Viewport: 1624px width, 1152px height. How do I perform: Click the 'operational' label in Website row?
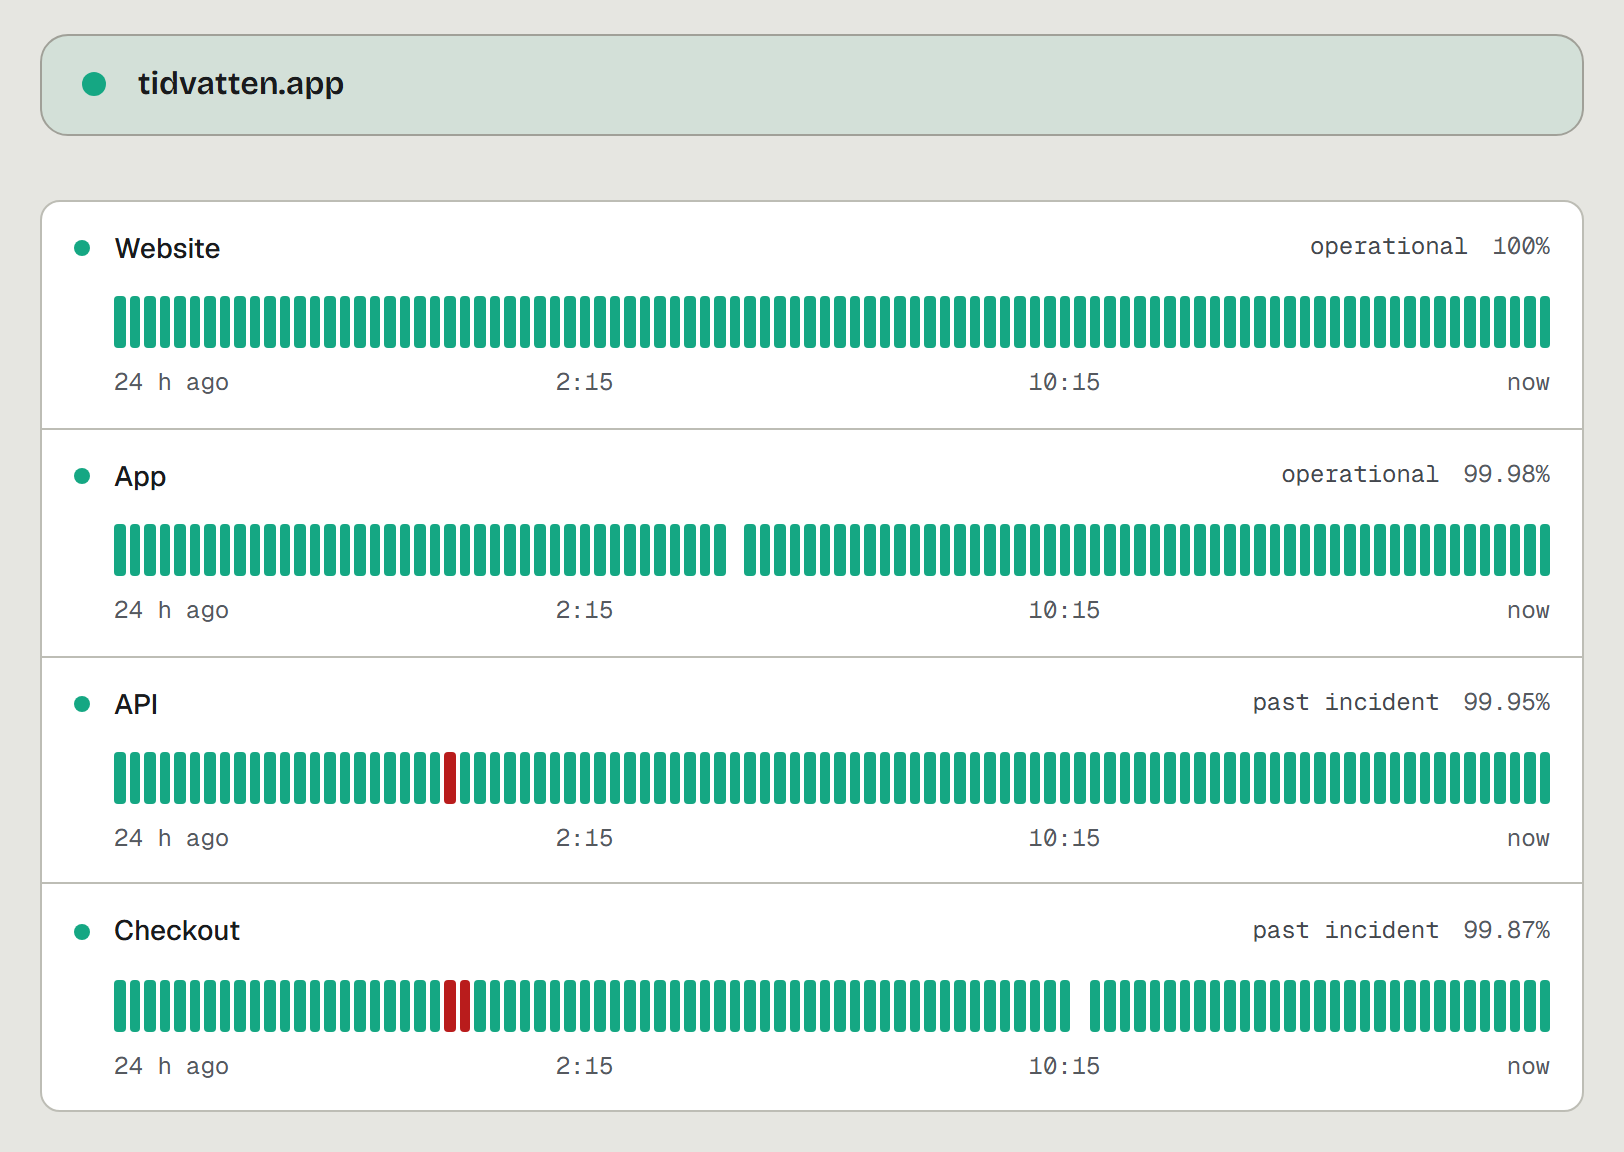pos(1388,247)
